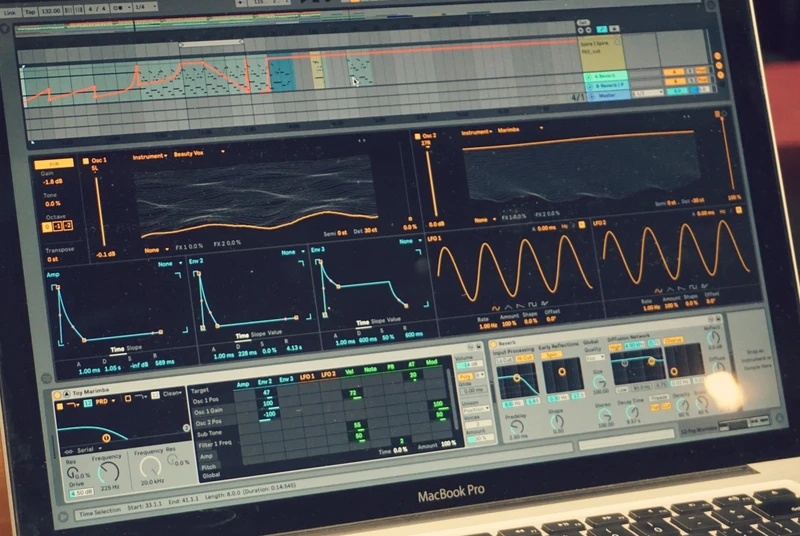
Task: Click the filter 2 Frequency knob
Action: point(151,467)
